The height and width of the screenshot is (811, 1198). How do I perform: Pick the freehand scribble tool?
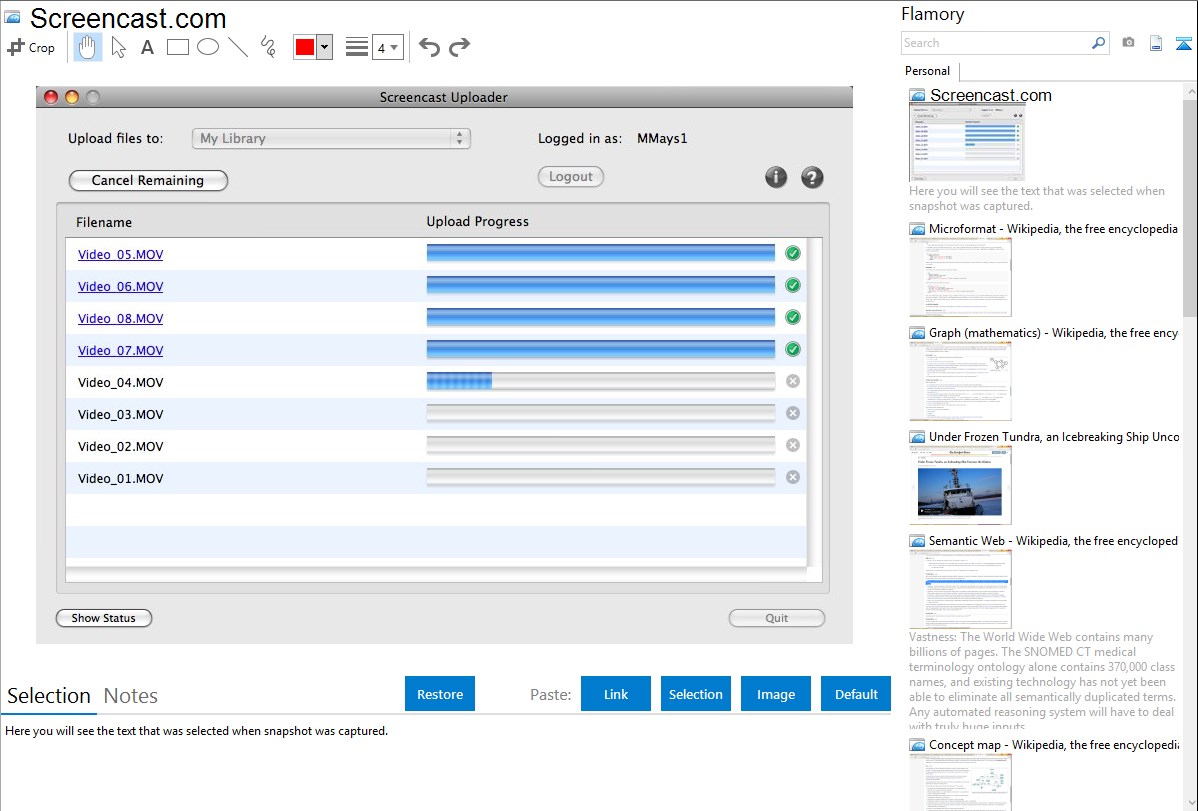pyautogui.click(x=268, y=47)
